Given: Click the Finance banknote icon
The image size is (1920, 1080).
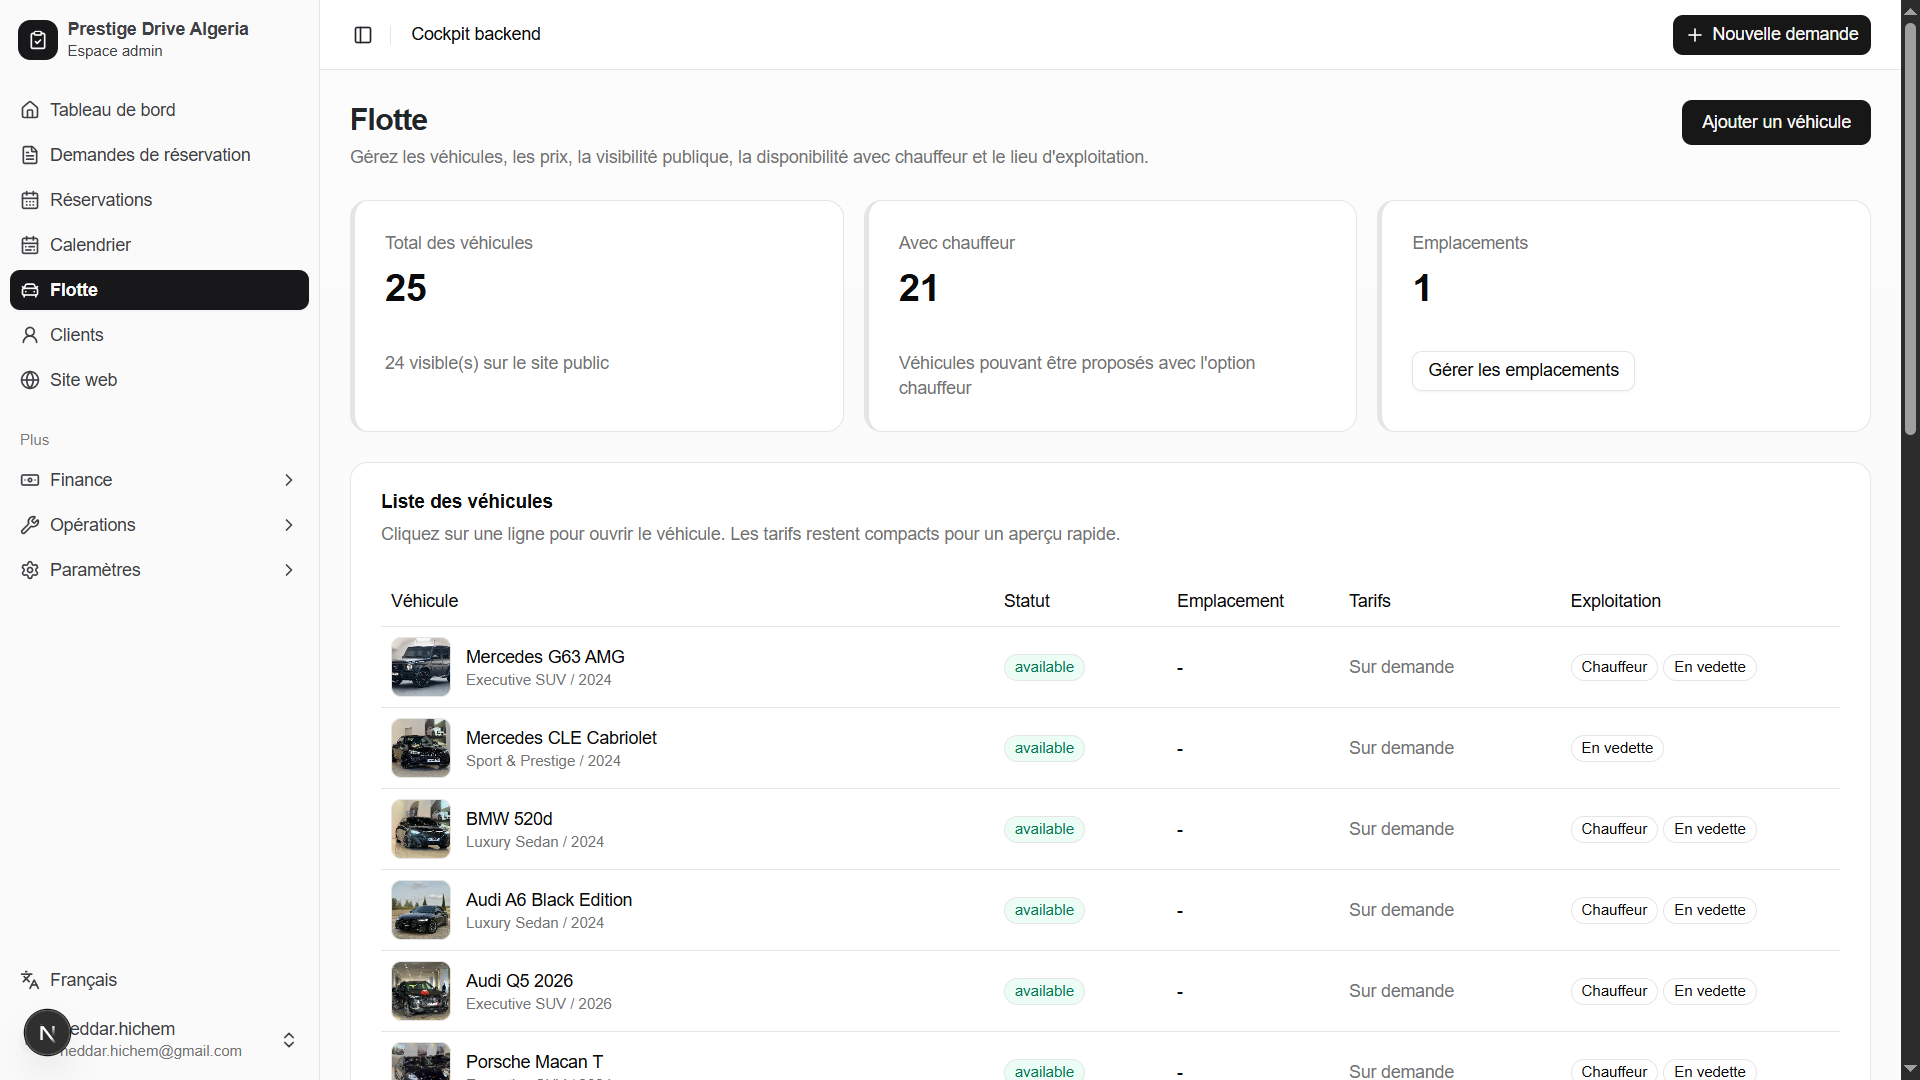Looking at the screenshot, I should point(30,480).
